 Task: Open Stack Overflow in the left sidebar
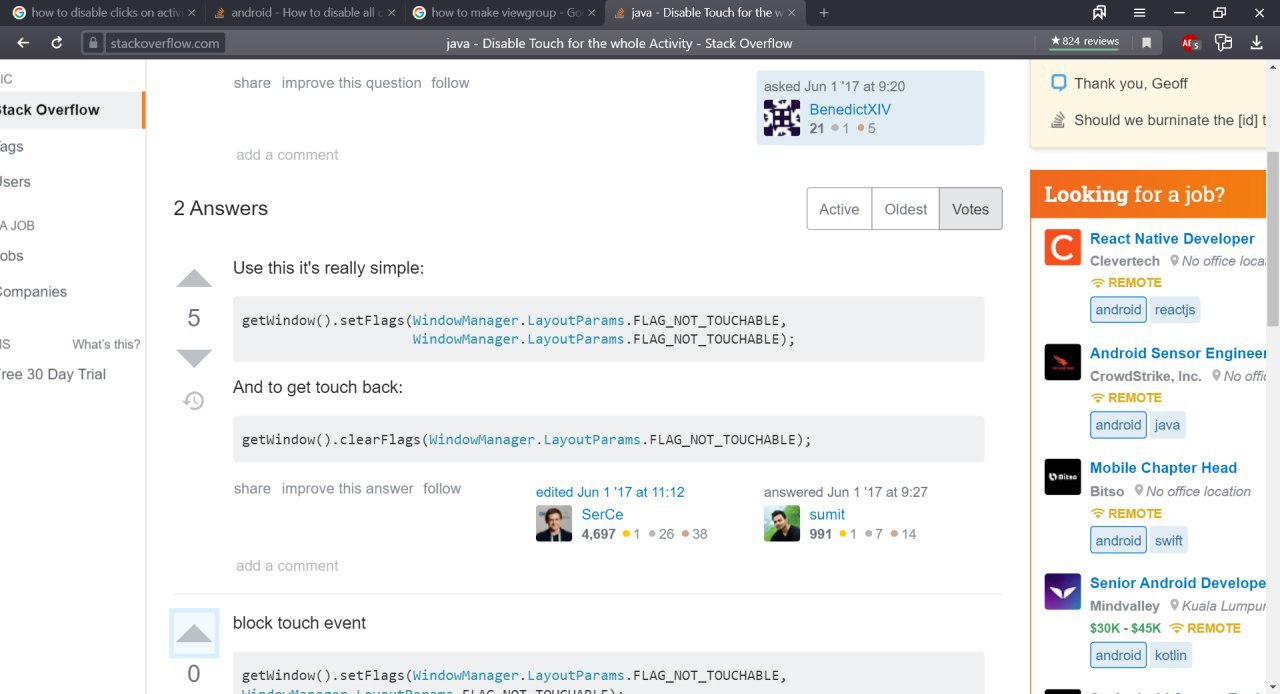click(72, 110)
